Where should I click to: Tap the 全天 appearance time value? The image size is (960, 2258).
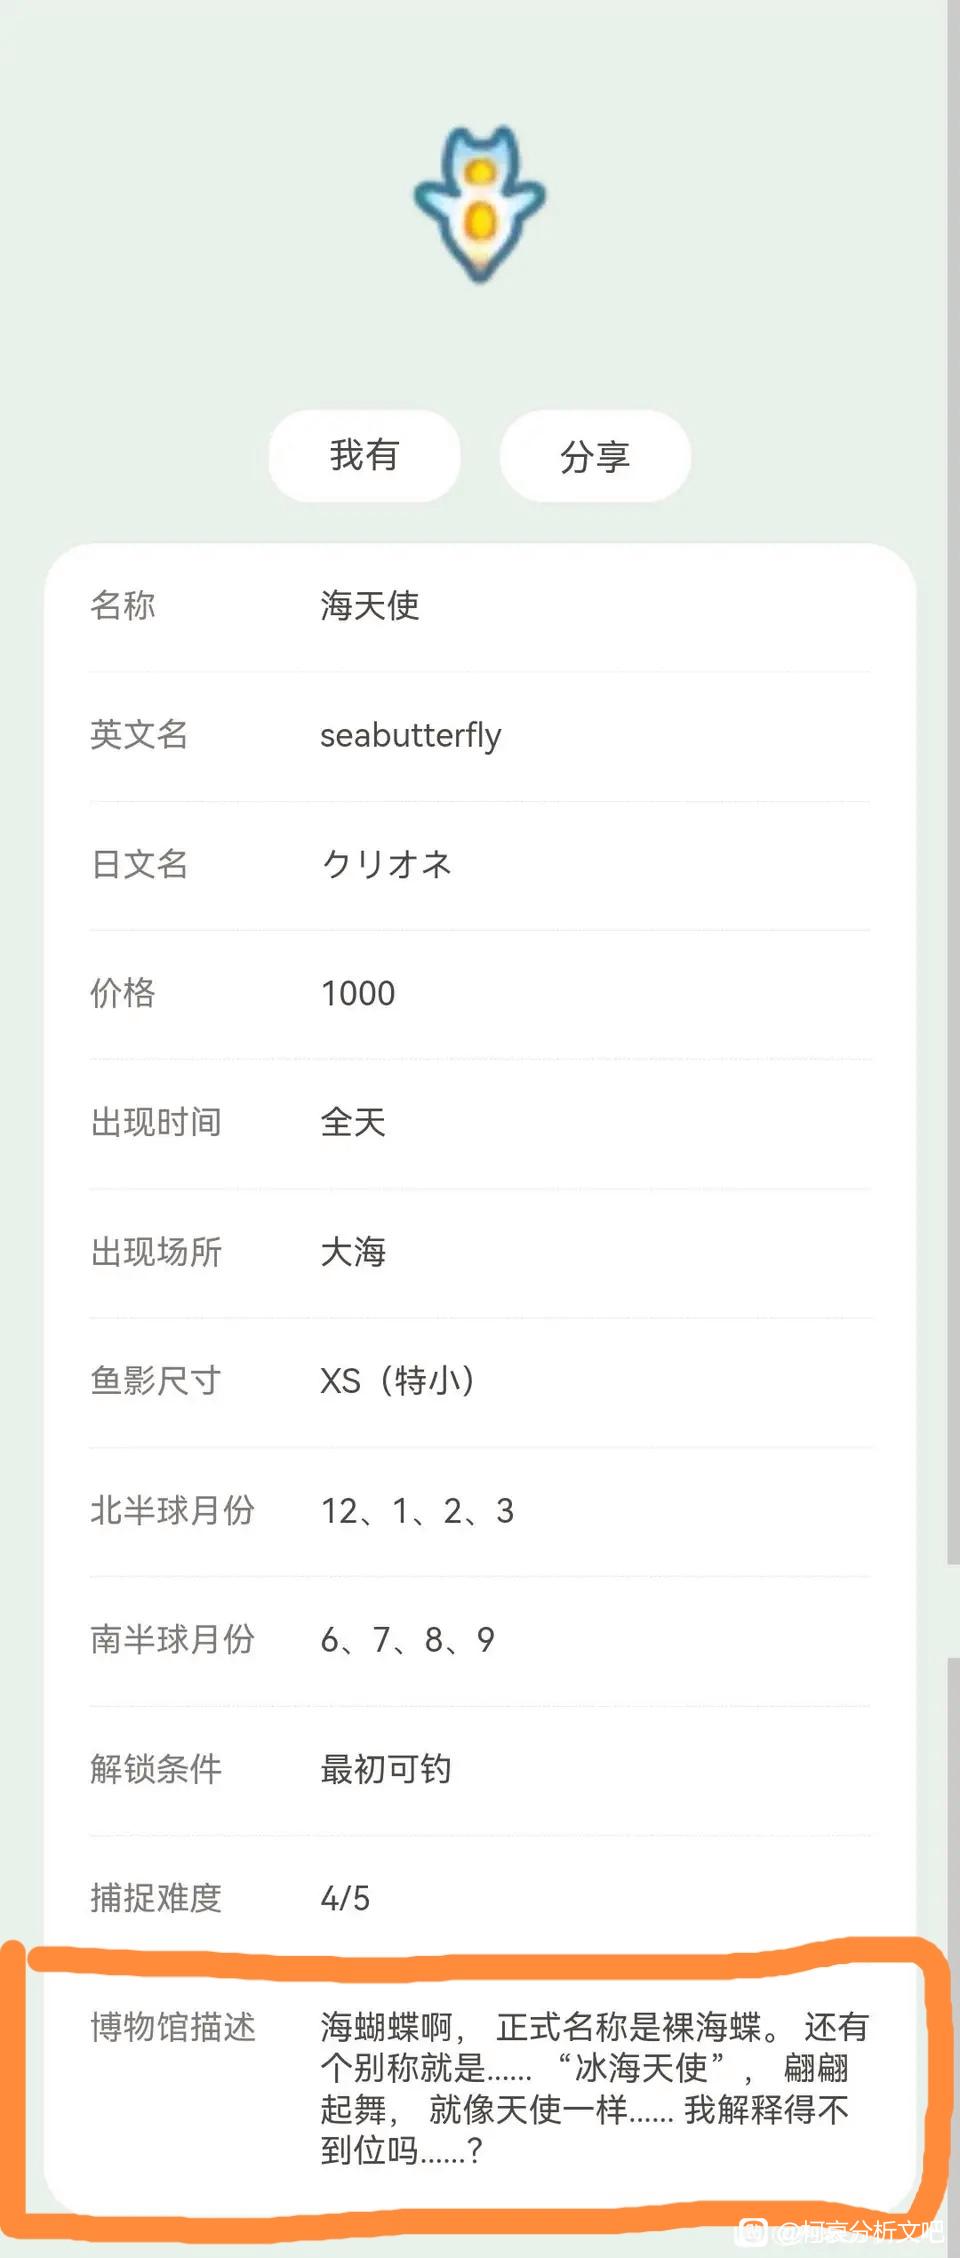tap(353, 1122)
